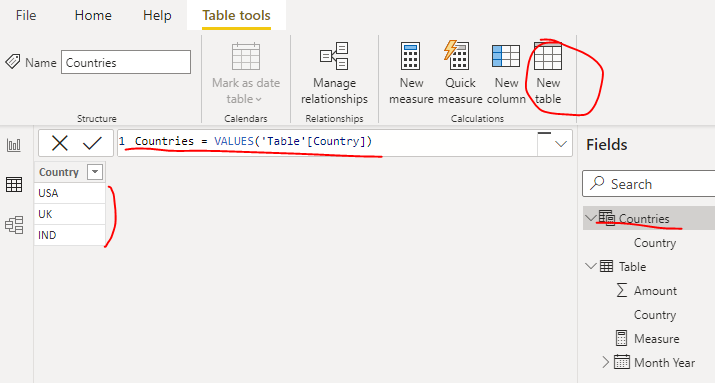This screenshot has width=715, height=383.
Task: Select the Table tools tab
Action: pyautogui.click(x=236, y=16)
